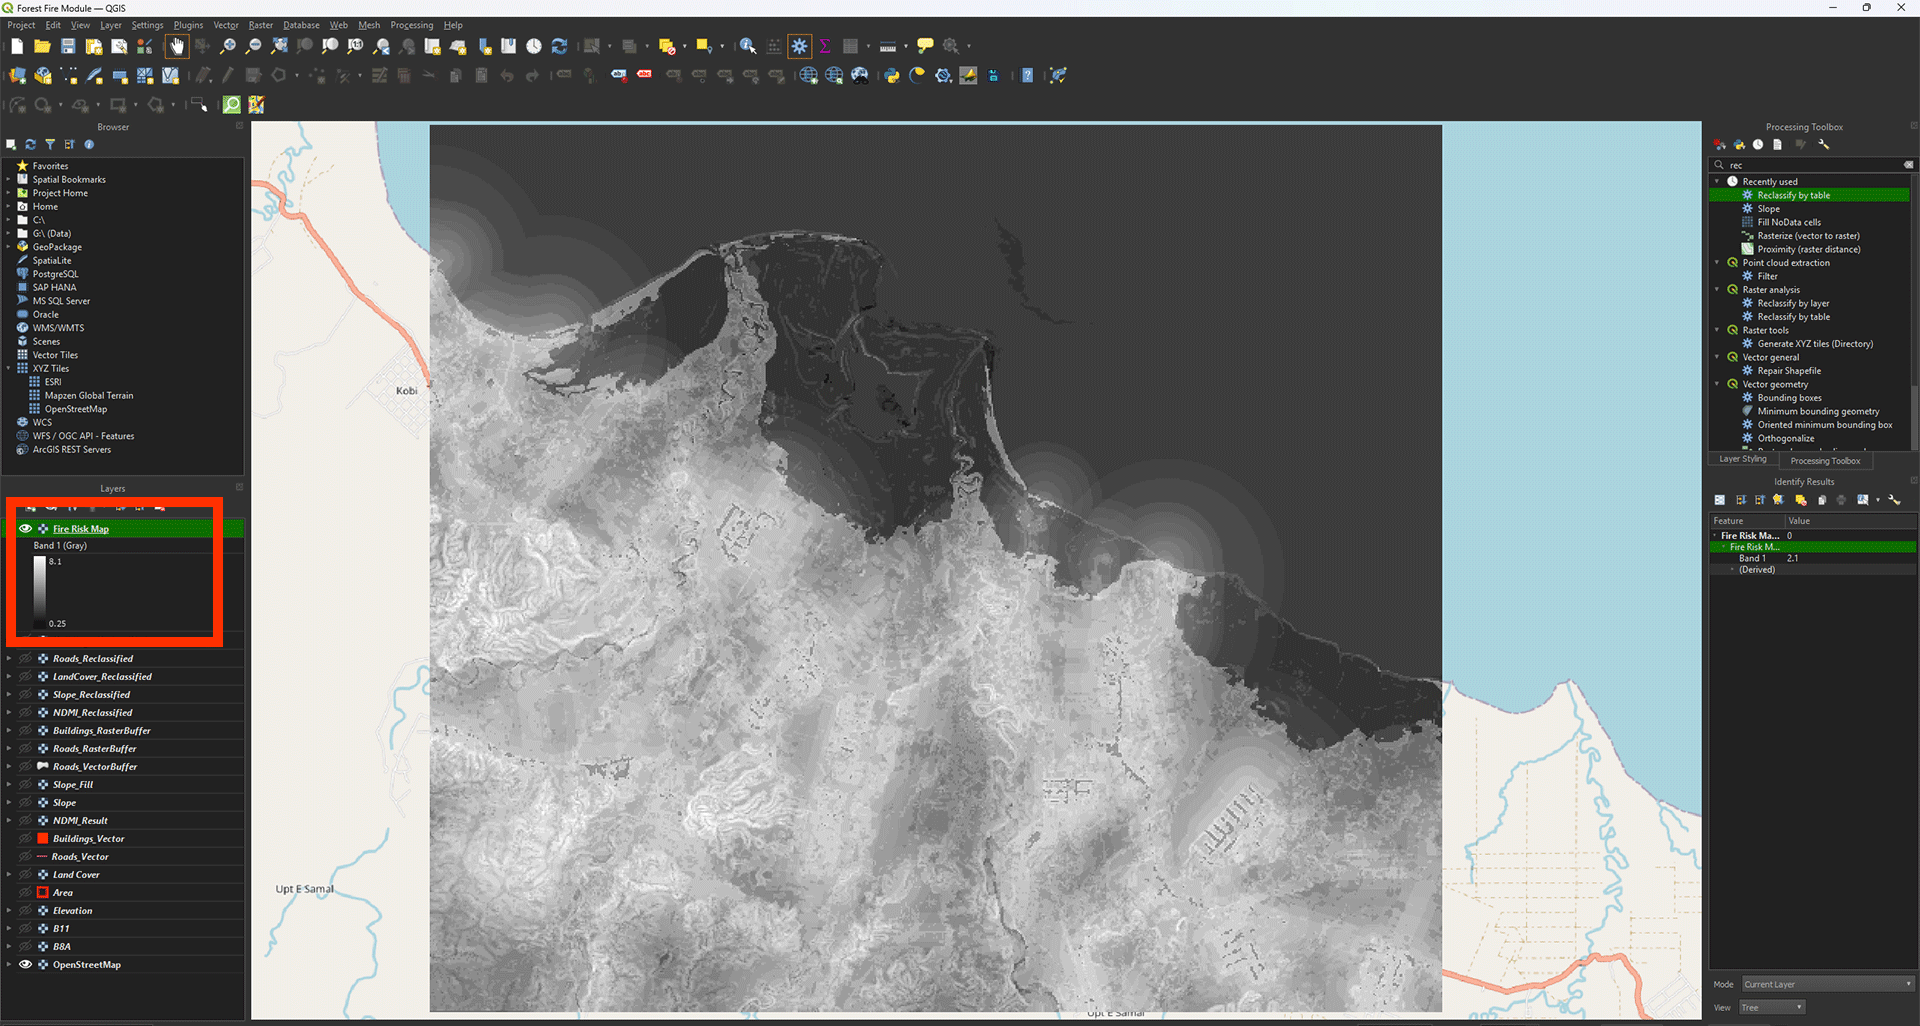
Task: Click the Zoom In magnifier tool
Action: [x=228, y=46]
